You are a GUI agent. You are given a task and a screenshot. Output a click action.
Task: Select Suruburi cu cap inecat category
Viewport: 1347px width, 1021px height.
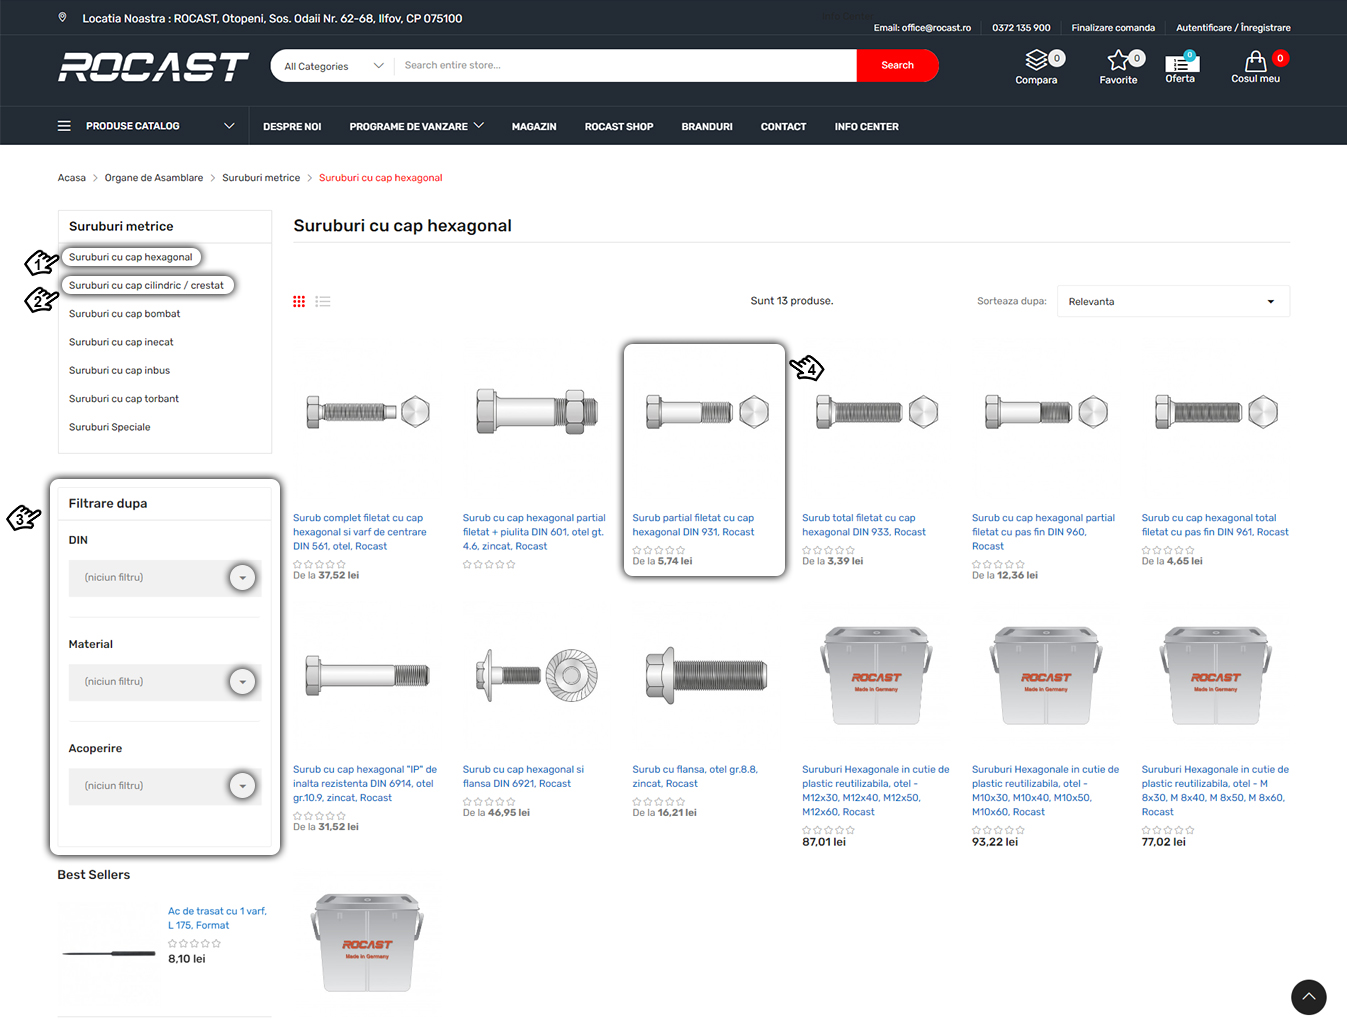point(121,342)
